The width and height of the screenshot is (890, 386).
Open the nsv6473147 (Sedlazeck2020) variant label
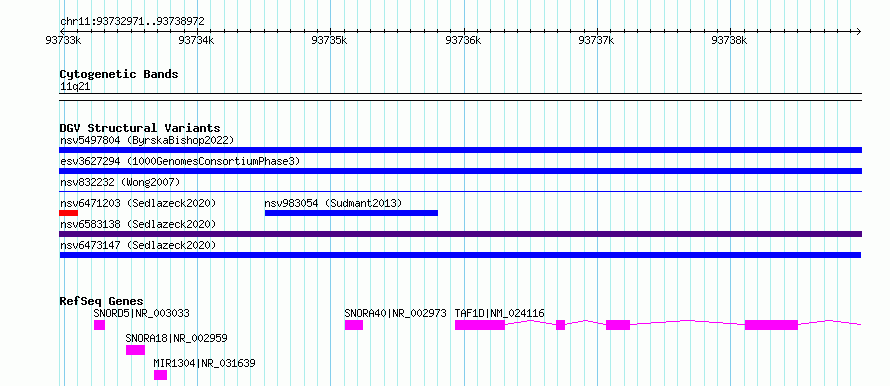(x=138, y=245)
